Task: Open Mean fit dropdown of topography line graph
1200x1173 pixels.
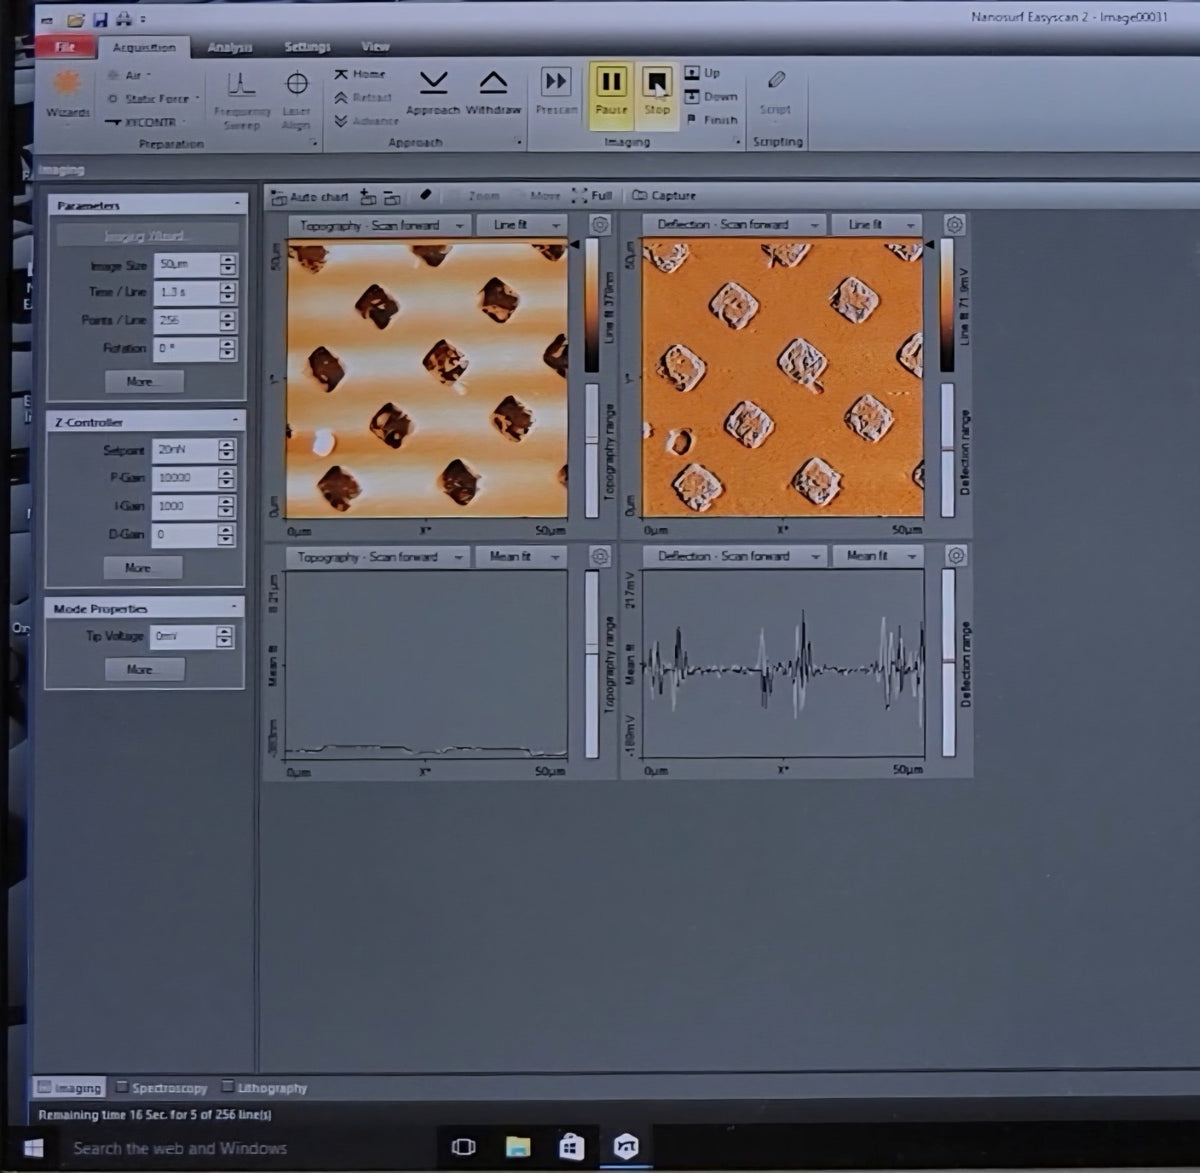Action: pos(520,556)
